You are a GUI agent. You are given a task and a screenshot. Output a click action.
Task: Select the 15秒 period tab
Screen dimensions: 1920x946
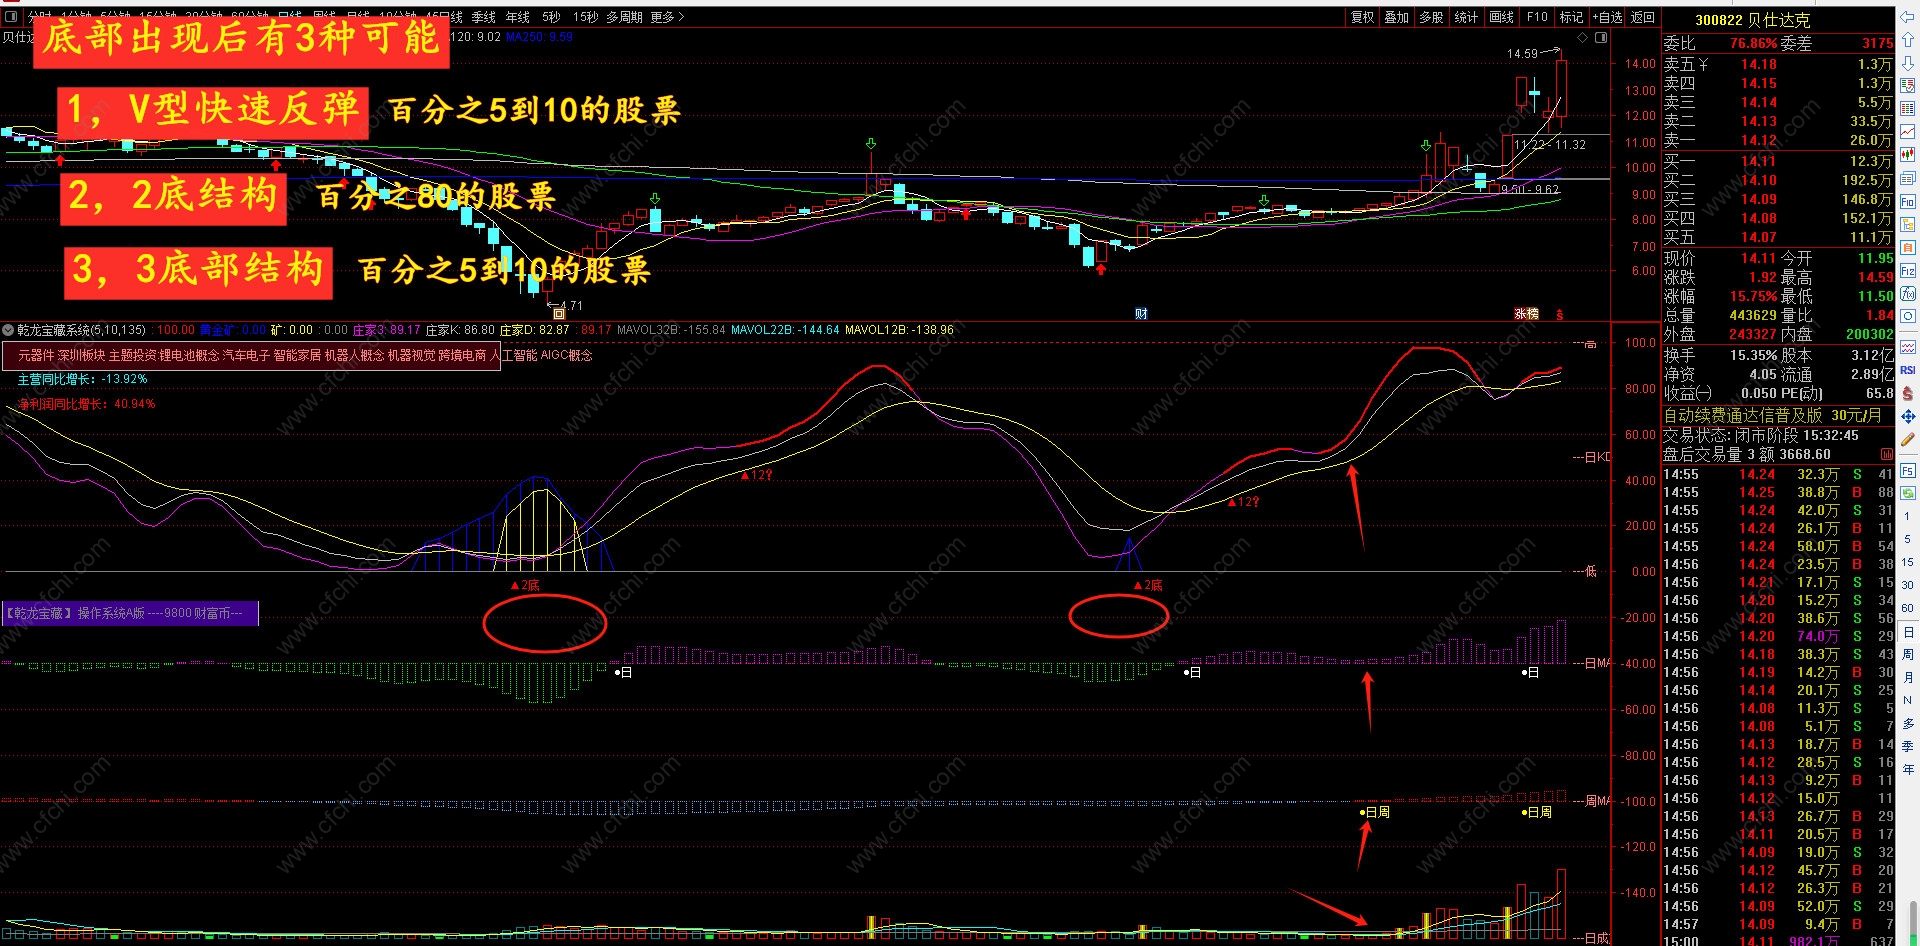[586, 17]
